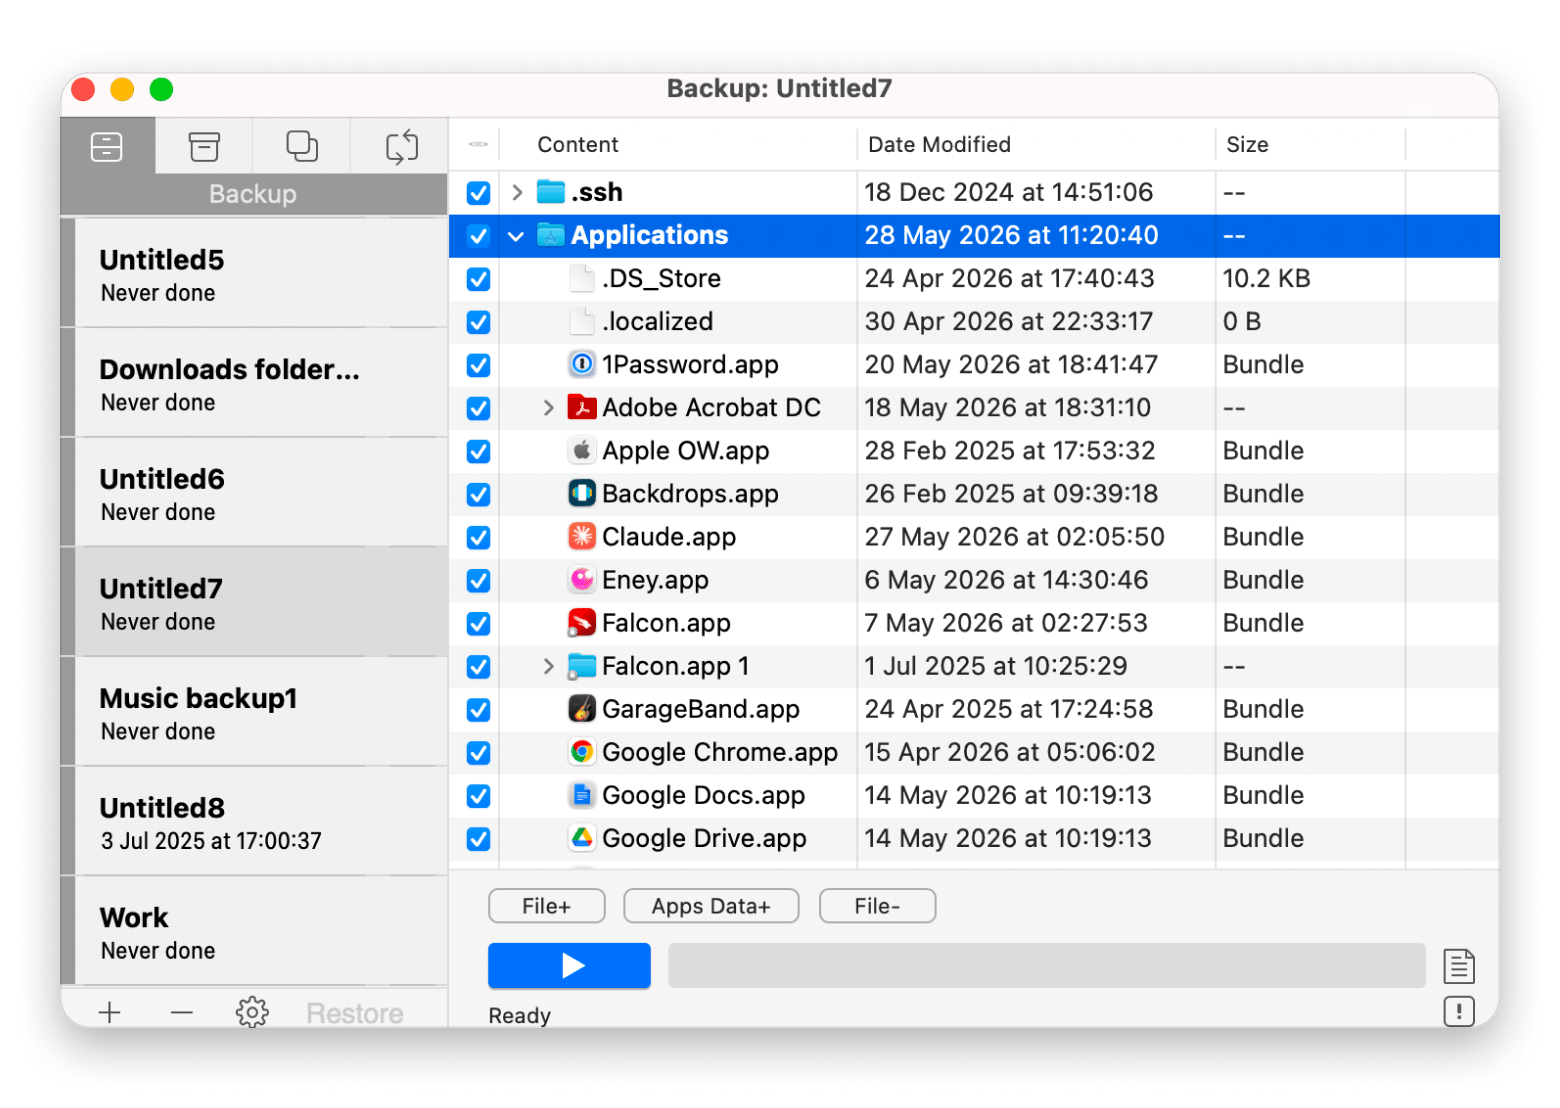Viewport: 1560px width, 1108px height.
Task: Uncheck the Falcon.app 1 checkbox
Action: [478, 666]
